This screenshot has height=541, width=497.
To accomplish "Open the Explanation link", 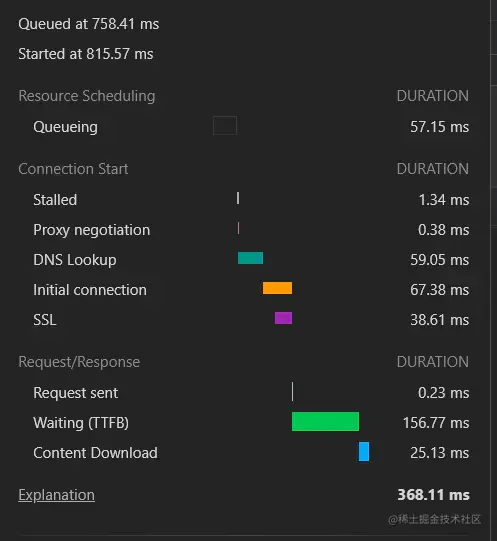I will (x=56, y=495).
